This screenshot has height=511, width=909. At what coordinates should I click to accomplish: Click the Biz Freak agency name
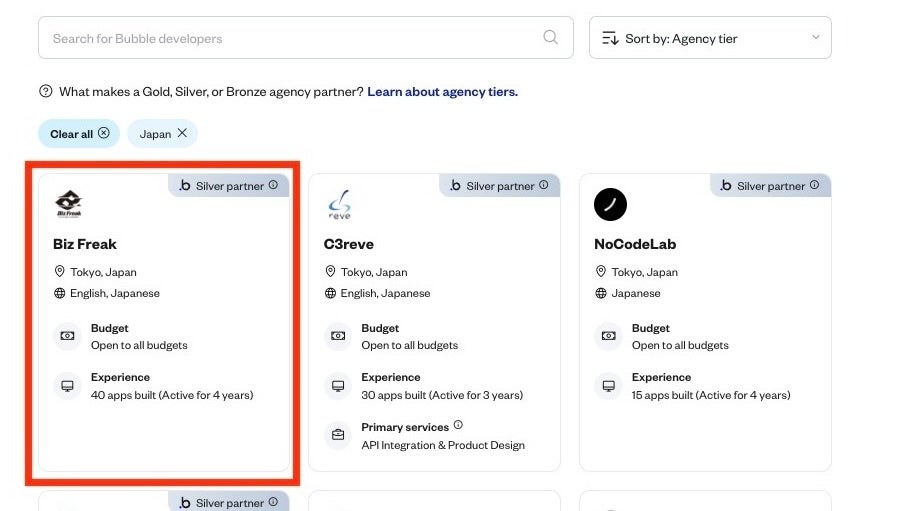pyautogui.click(x=85, y=244)
